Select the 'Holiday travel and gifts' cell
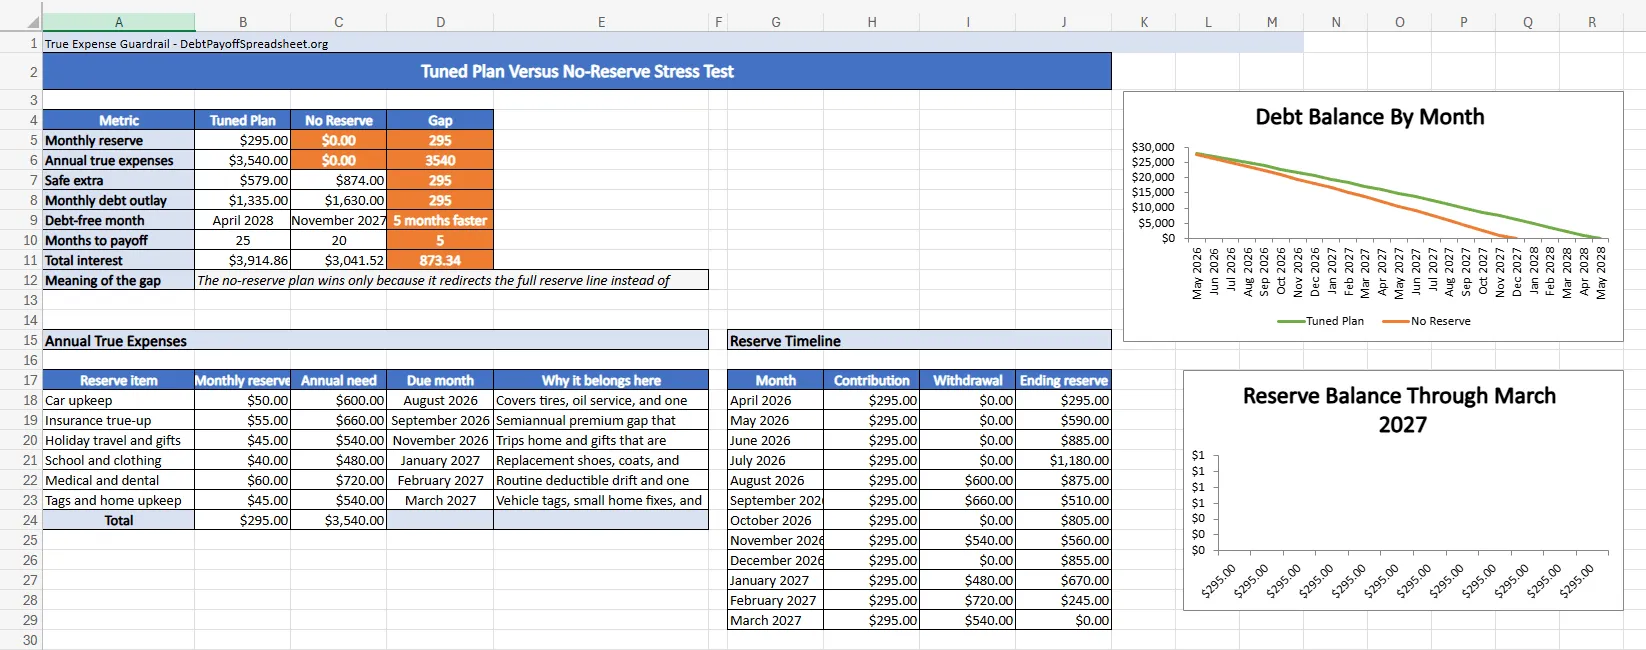 tap(119, 440)
